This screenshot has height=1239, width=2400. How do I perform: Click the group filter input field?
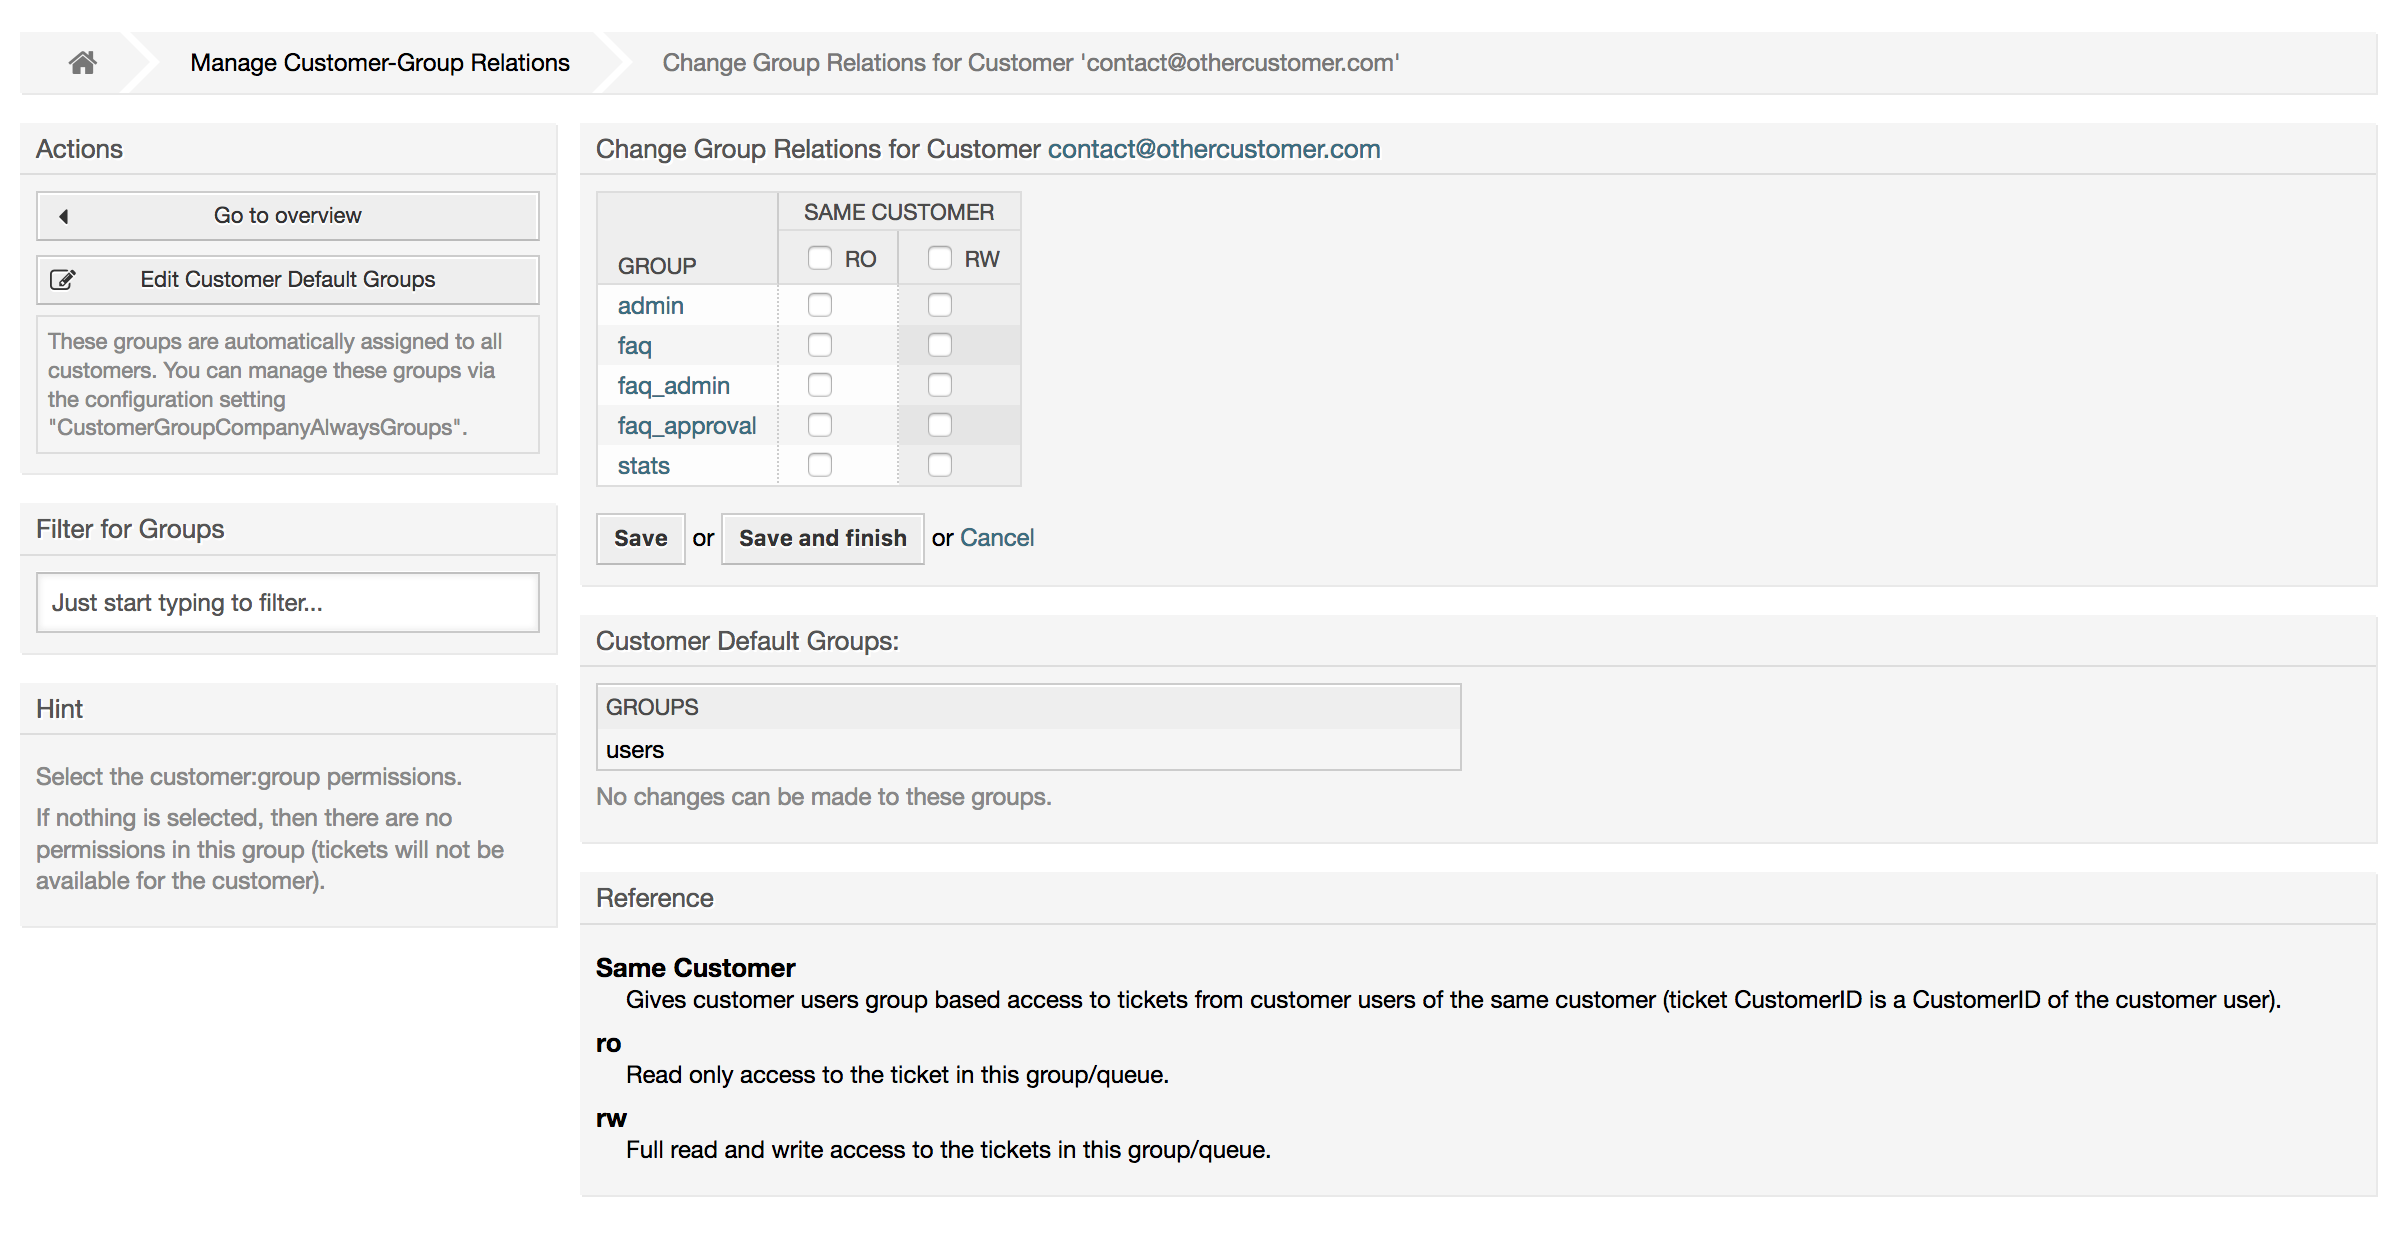coord(287,602)
